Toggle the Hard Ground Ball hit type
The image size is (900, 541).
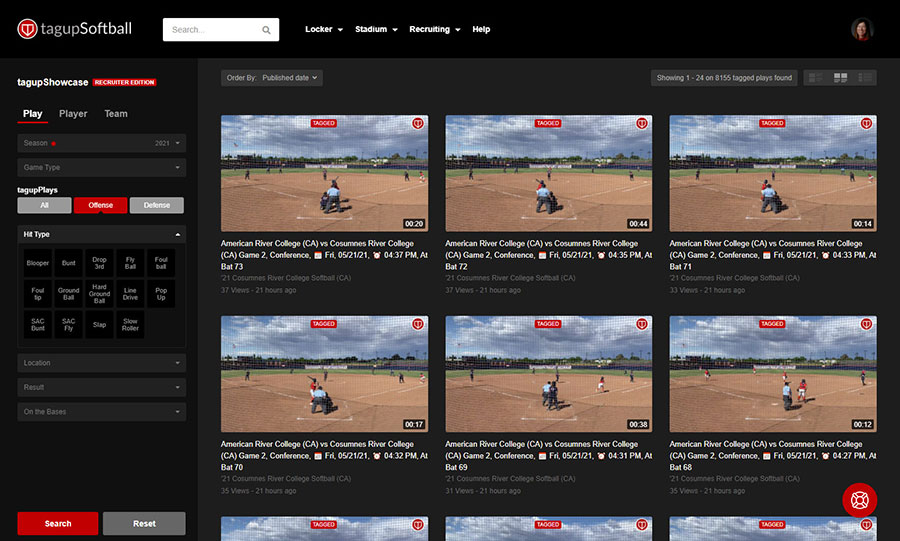tap(99, 294)
